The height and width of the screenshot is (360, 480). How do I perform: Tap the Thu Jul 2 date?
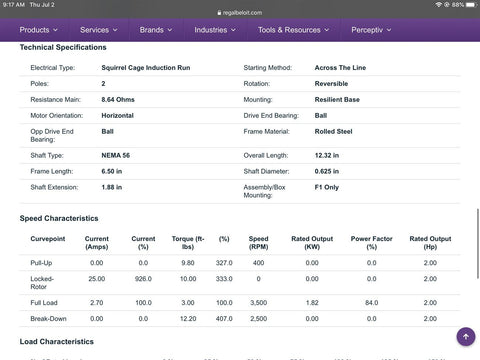(42, 5)
